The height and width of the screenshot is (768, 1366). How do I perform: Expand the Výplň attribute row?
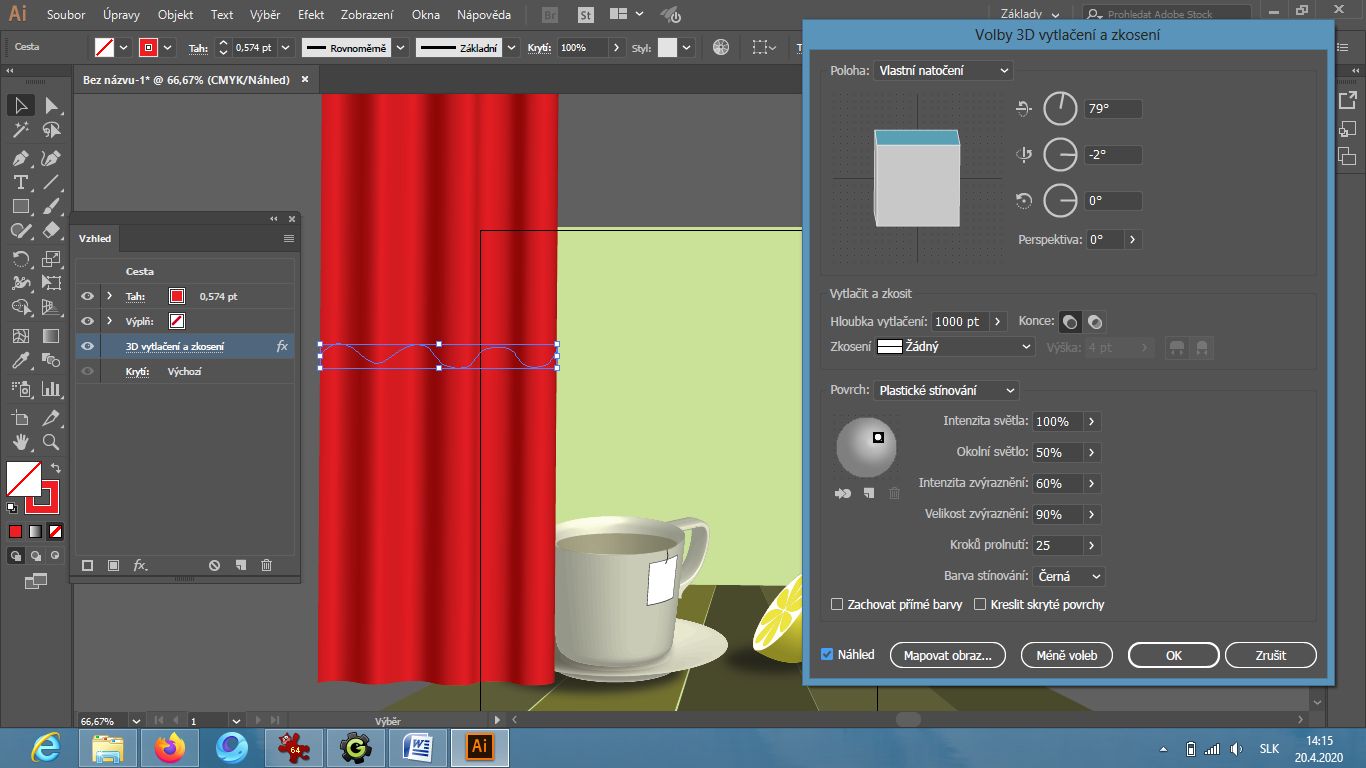click(x=109, y=321)
